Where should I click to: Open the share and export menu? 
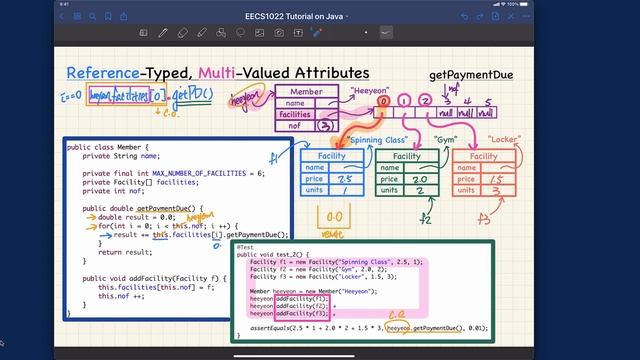tap(124, 16)
